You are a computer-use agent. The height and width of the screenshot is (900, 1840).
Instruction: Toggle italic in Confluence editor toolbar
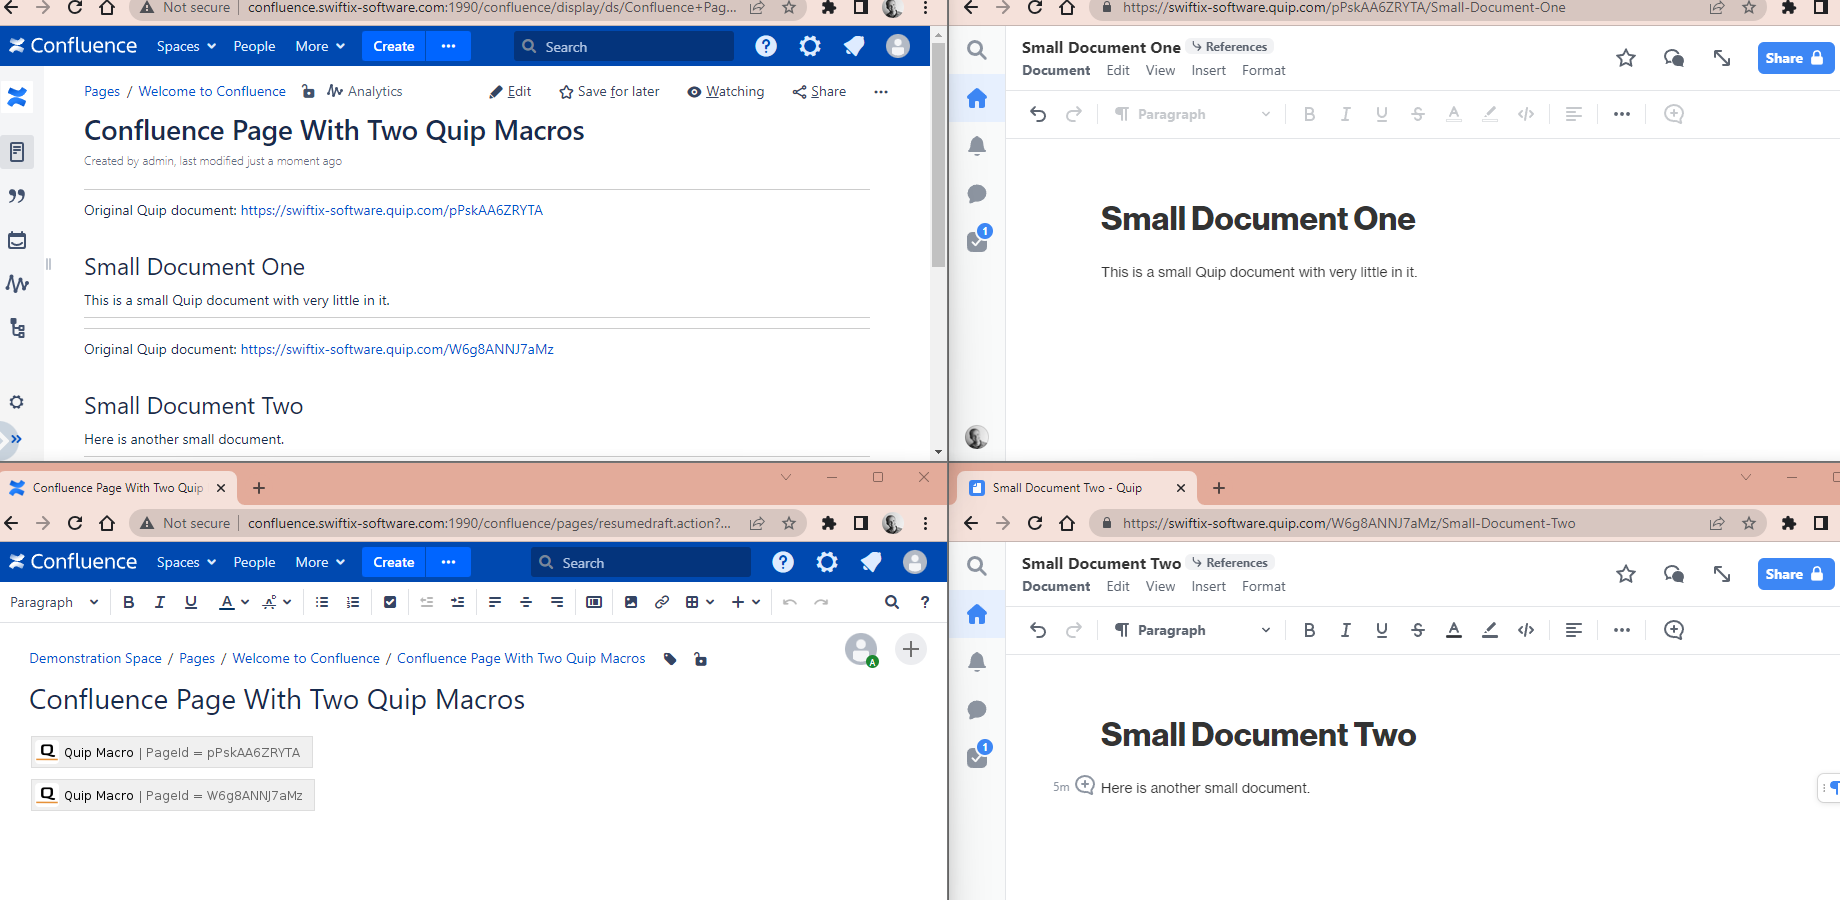point(160,602)
